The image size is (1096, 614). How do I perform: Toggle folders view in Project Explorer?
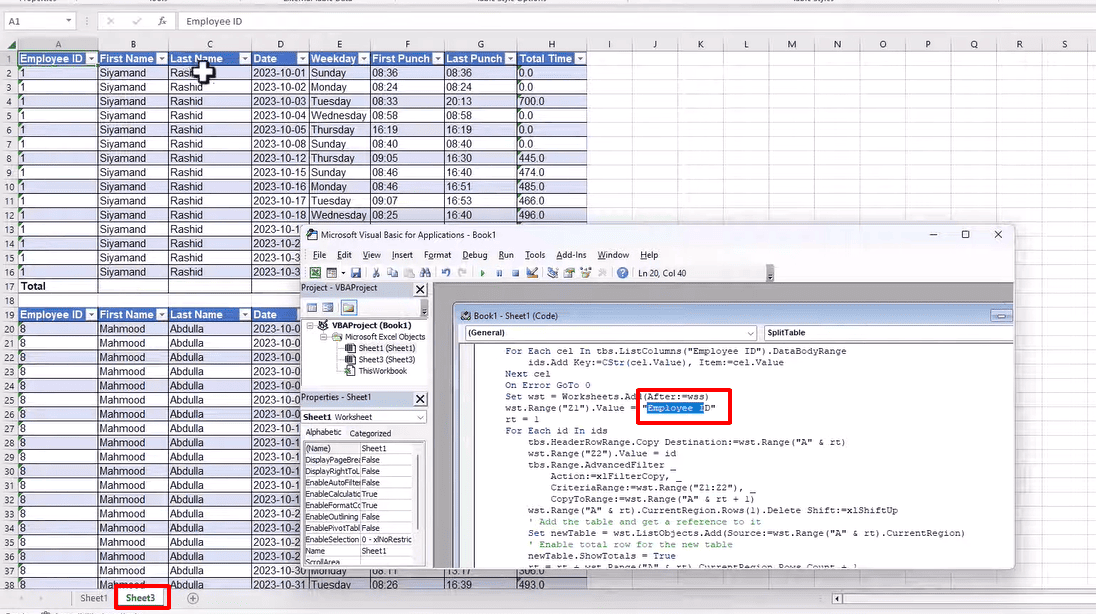click(348, 306)
